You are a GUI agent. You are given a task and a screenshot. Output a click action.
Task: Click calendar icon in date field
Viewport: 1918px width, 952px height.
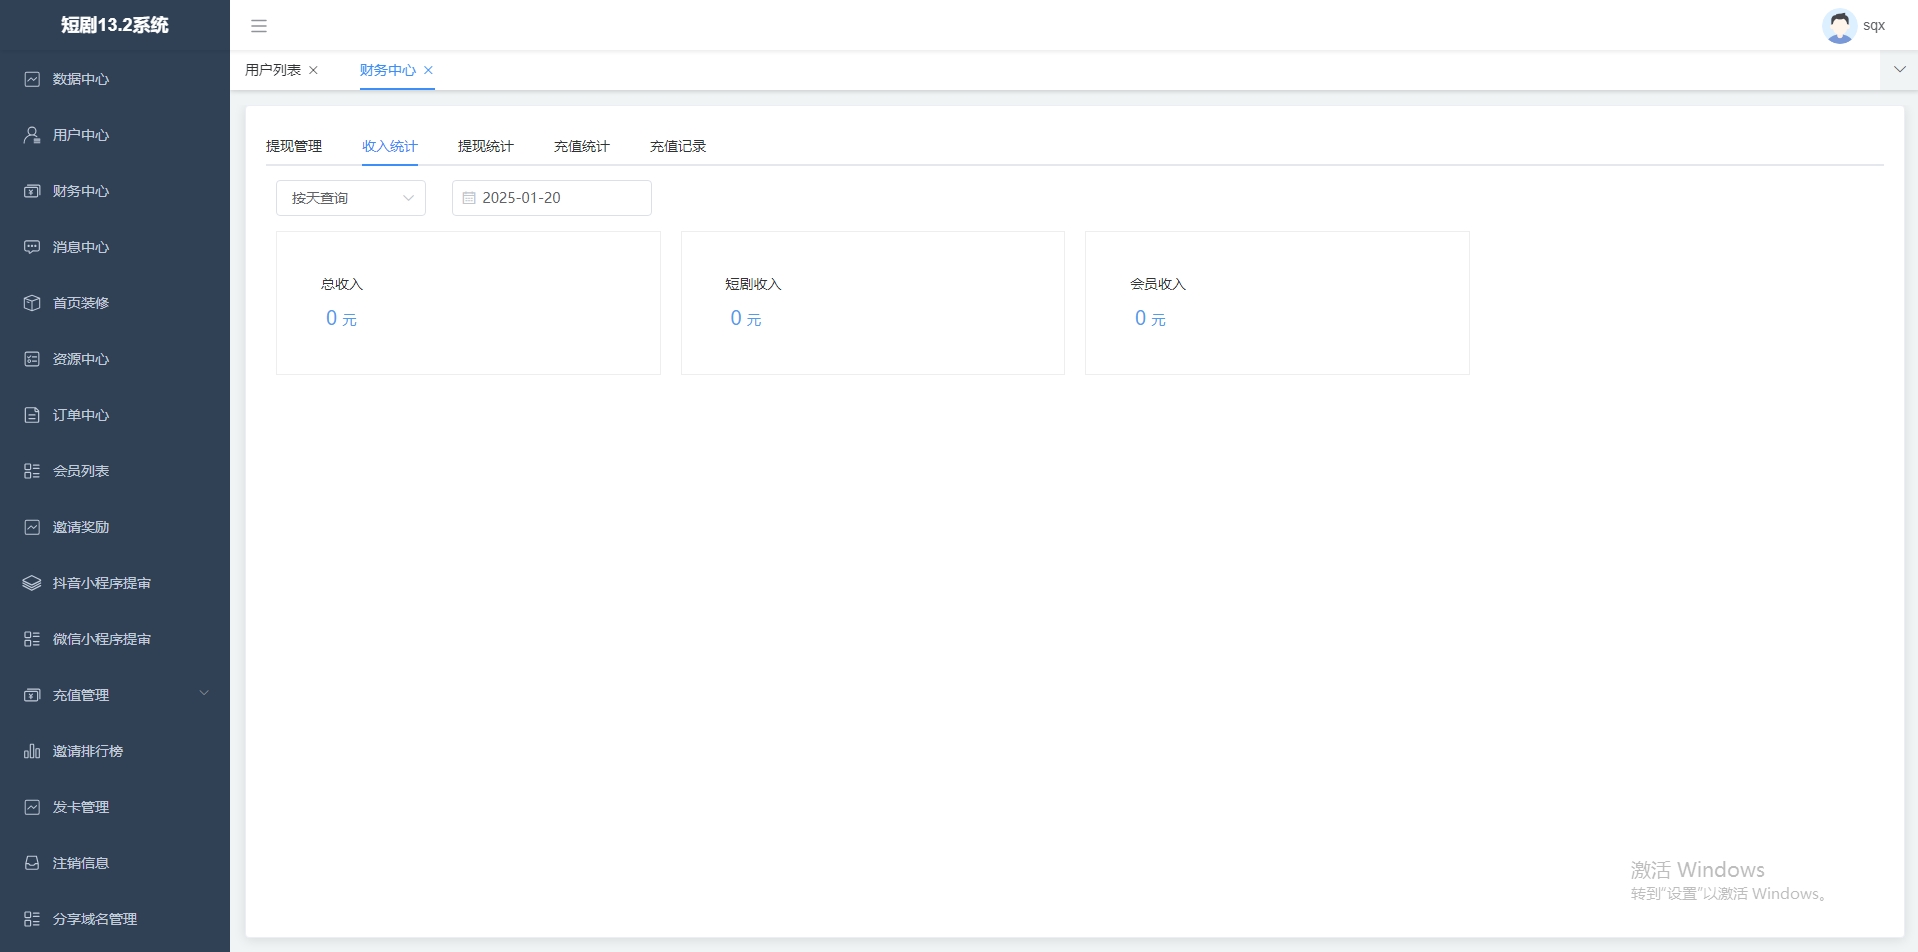(x=469, y=198)
